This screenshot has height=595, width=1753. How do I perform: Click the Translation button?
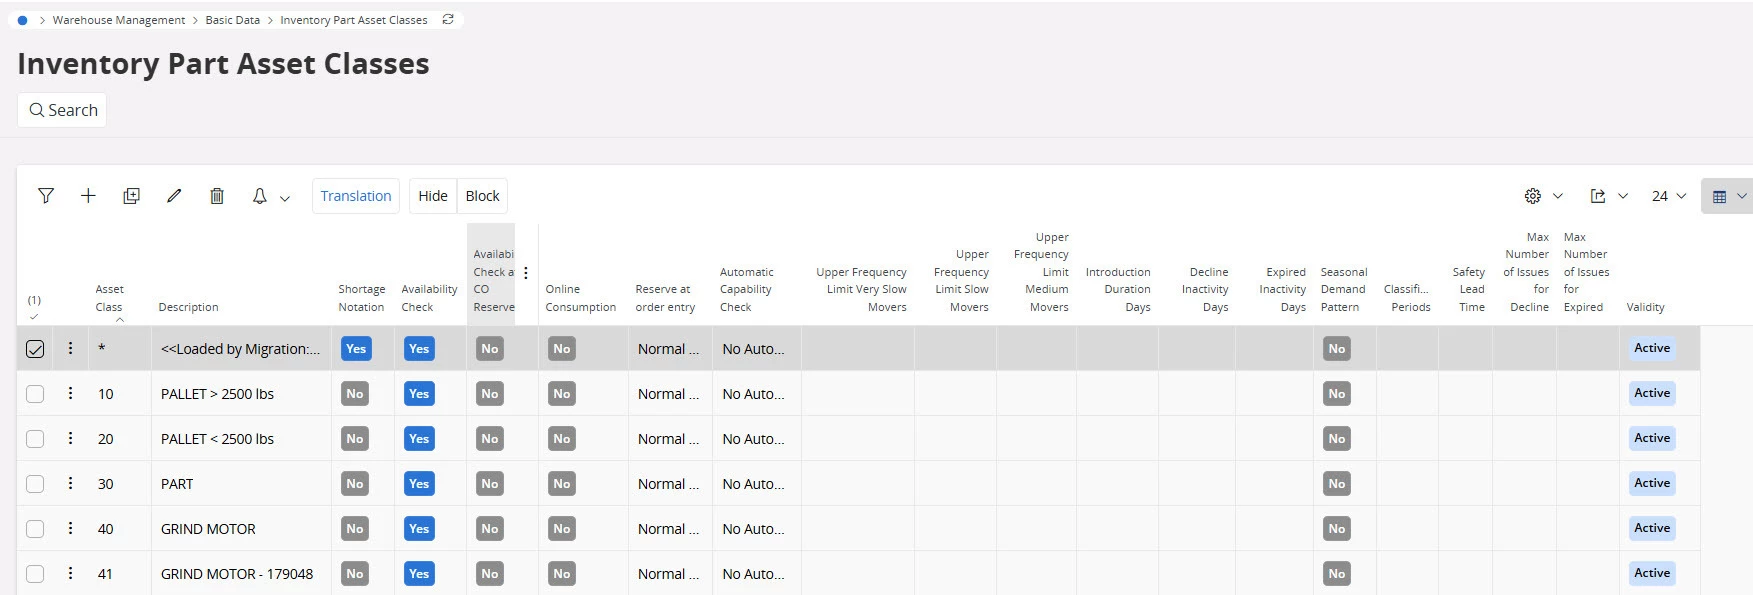tap(356, 196)
